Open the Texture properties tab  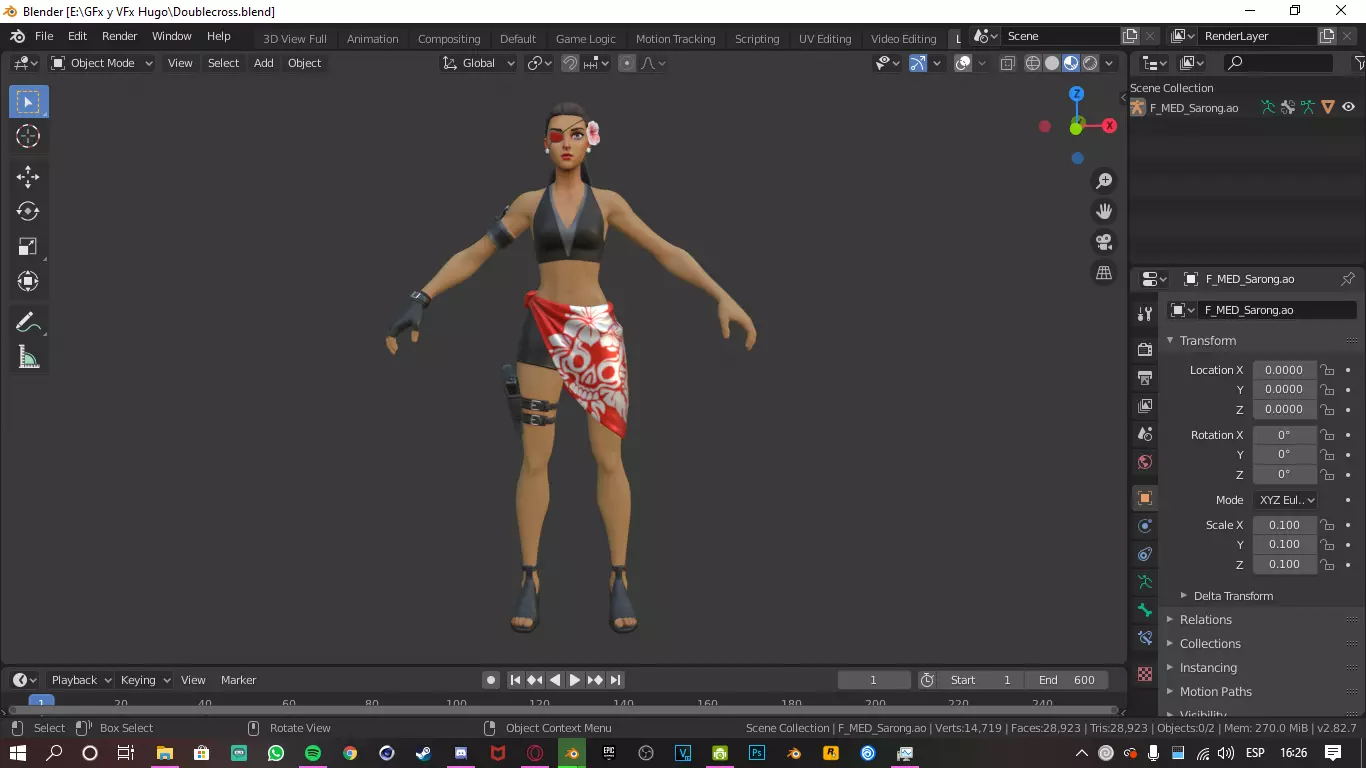click(1145, 674)
